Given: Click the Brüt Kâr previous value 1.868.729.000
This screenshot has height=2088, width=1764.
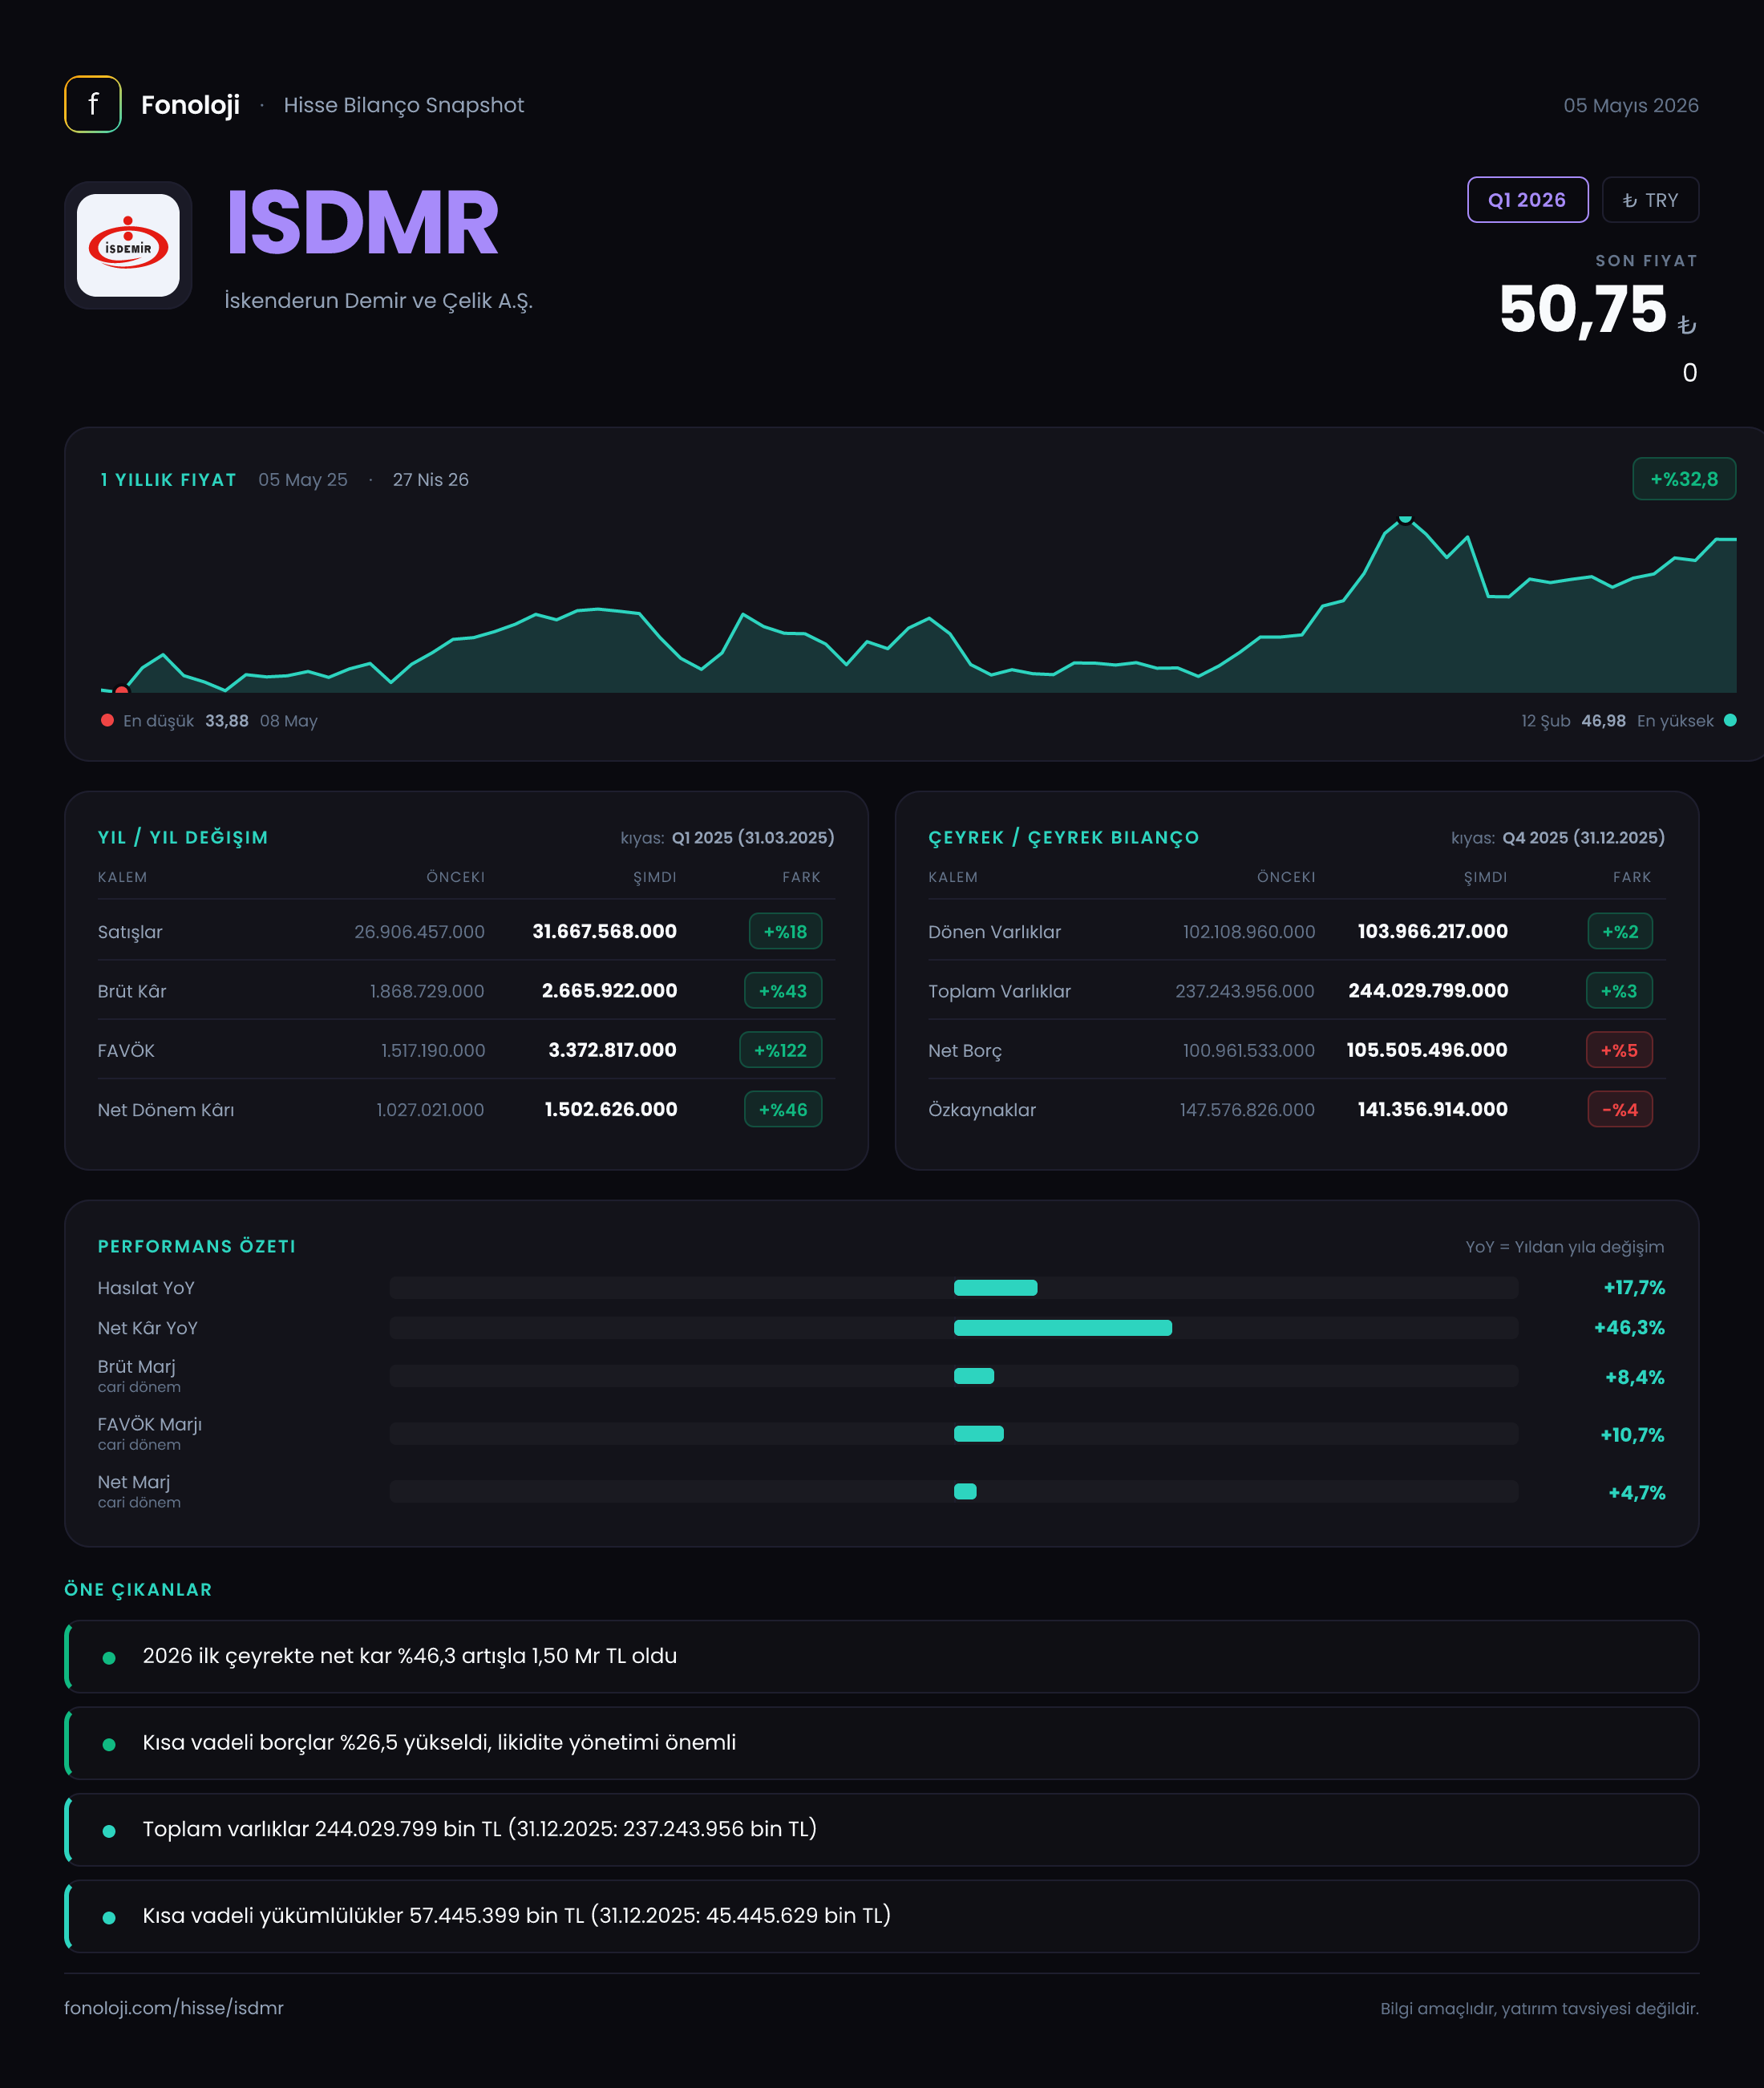Looking at the screenshot, I should point(427,991).
